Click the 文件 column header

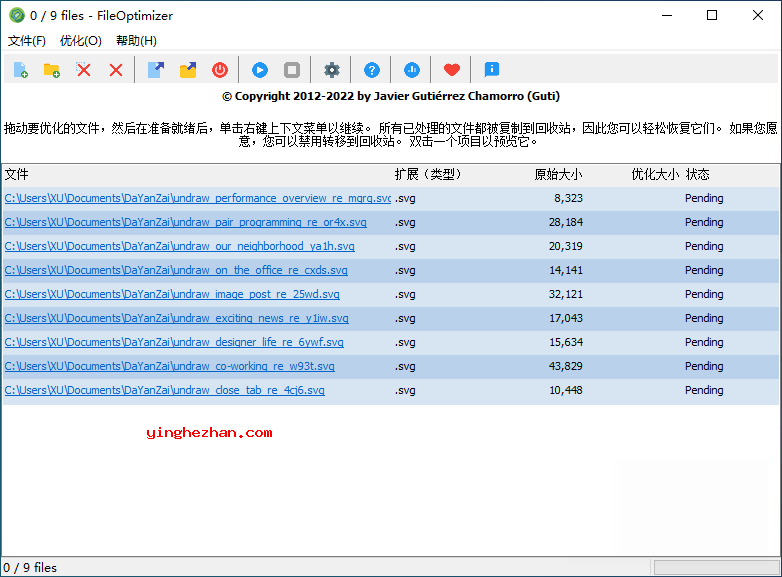tap(17, 174)
